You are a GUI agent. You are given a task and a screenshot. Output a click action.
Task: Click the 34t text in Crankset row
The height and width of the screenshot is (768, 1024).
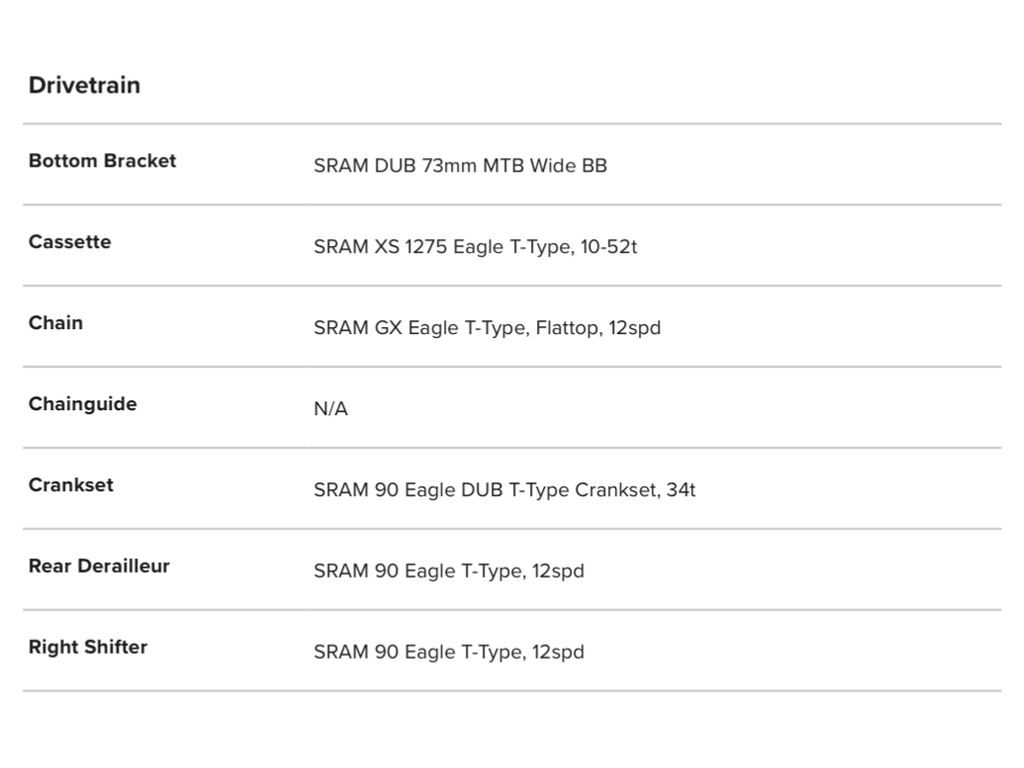tap(681, 490)
